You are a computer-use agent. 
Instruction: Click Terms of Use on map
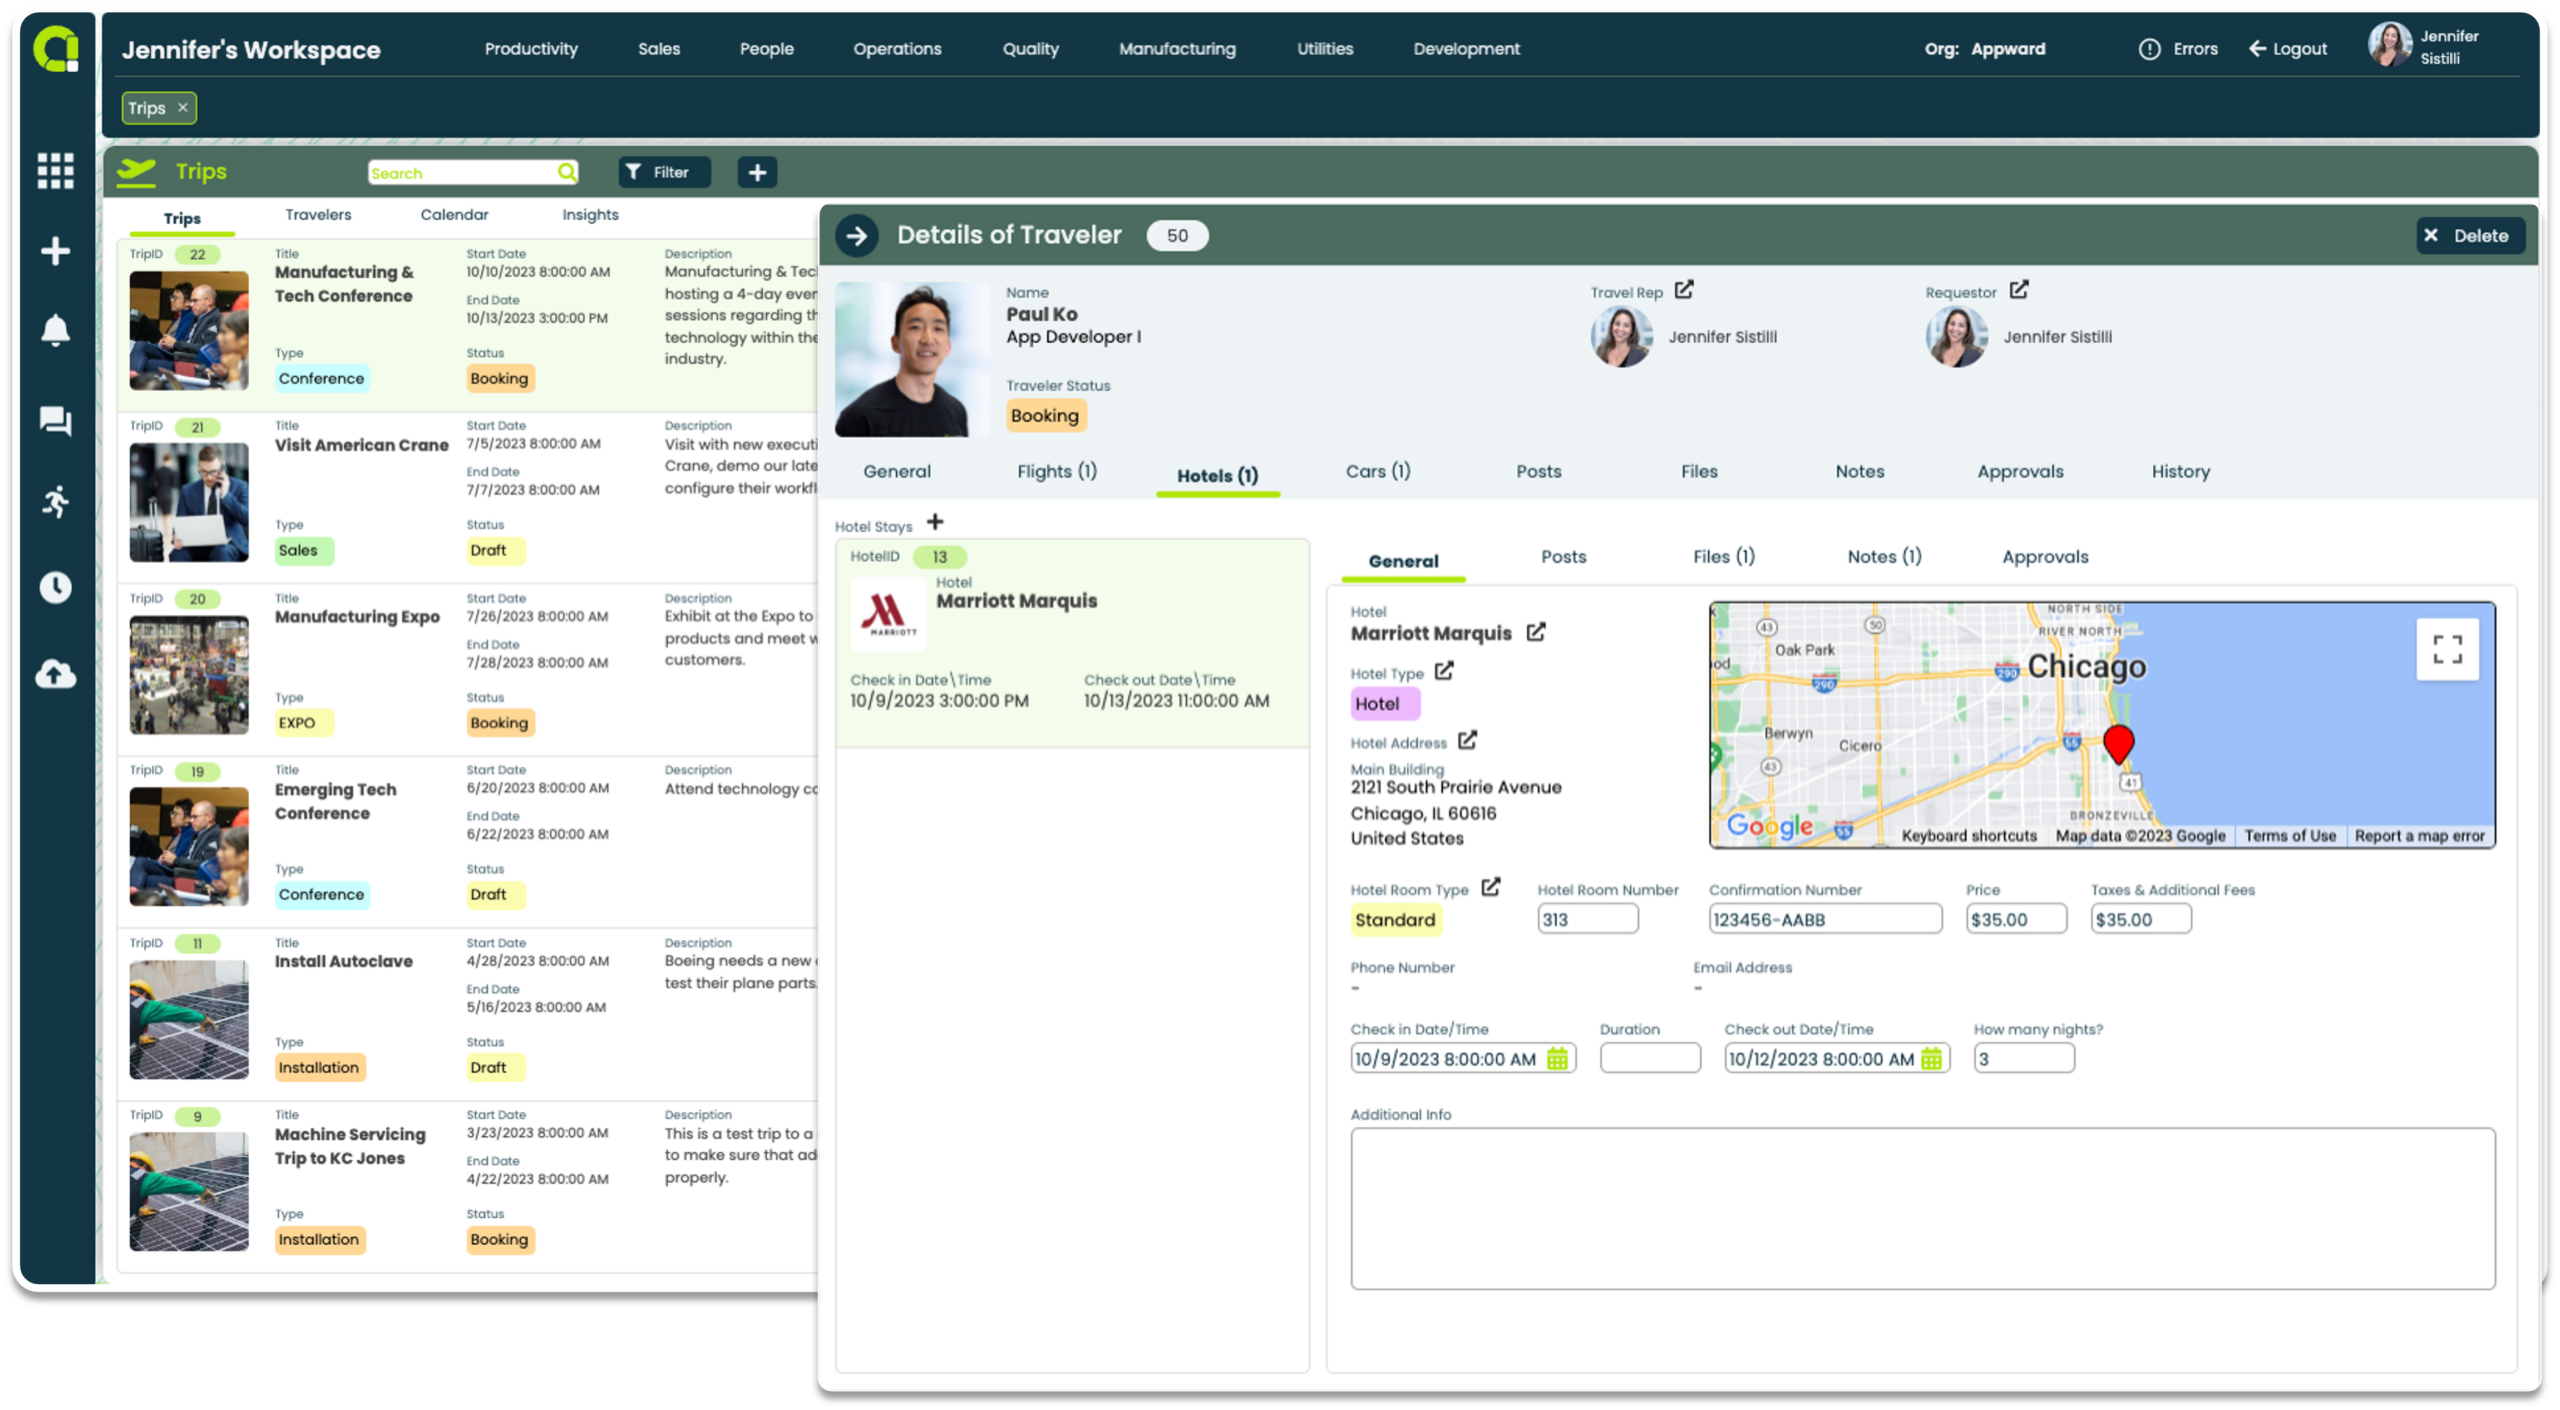(2290, 836)
